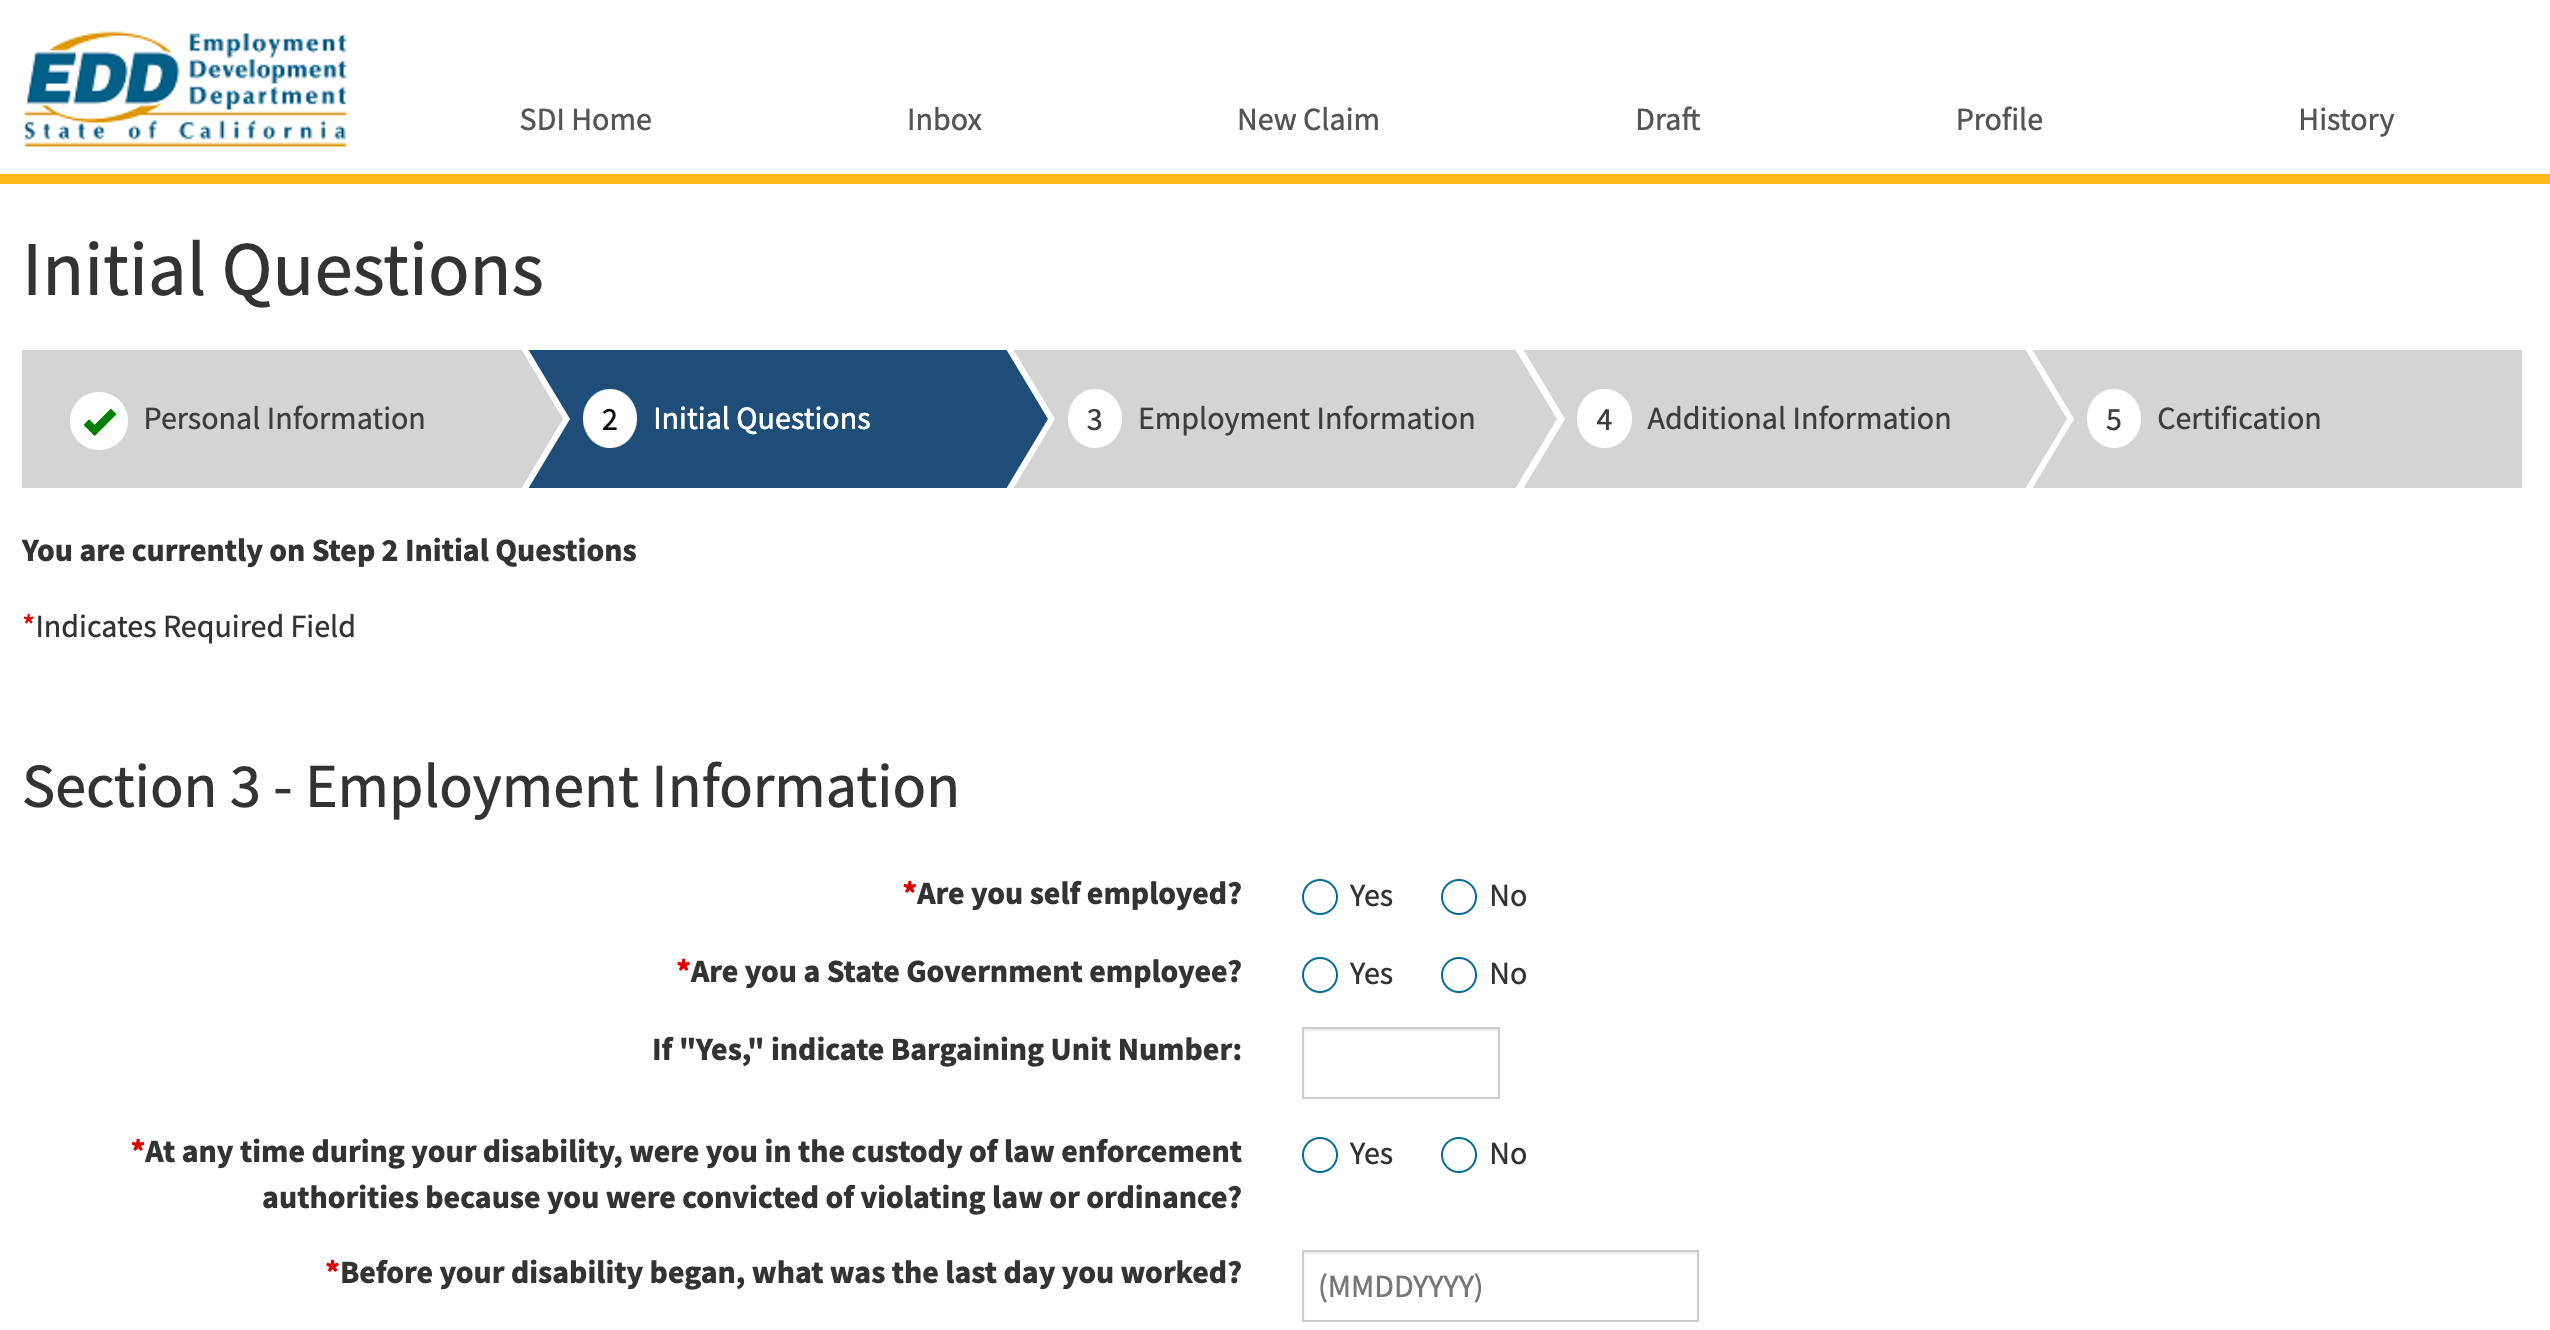Select Yes for State Government employee
2550x1330 pixels.
click(x=1319, y=975)
